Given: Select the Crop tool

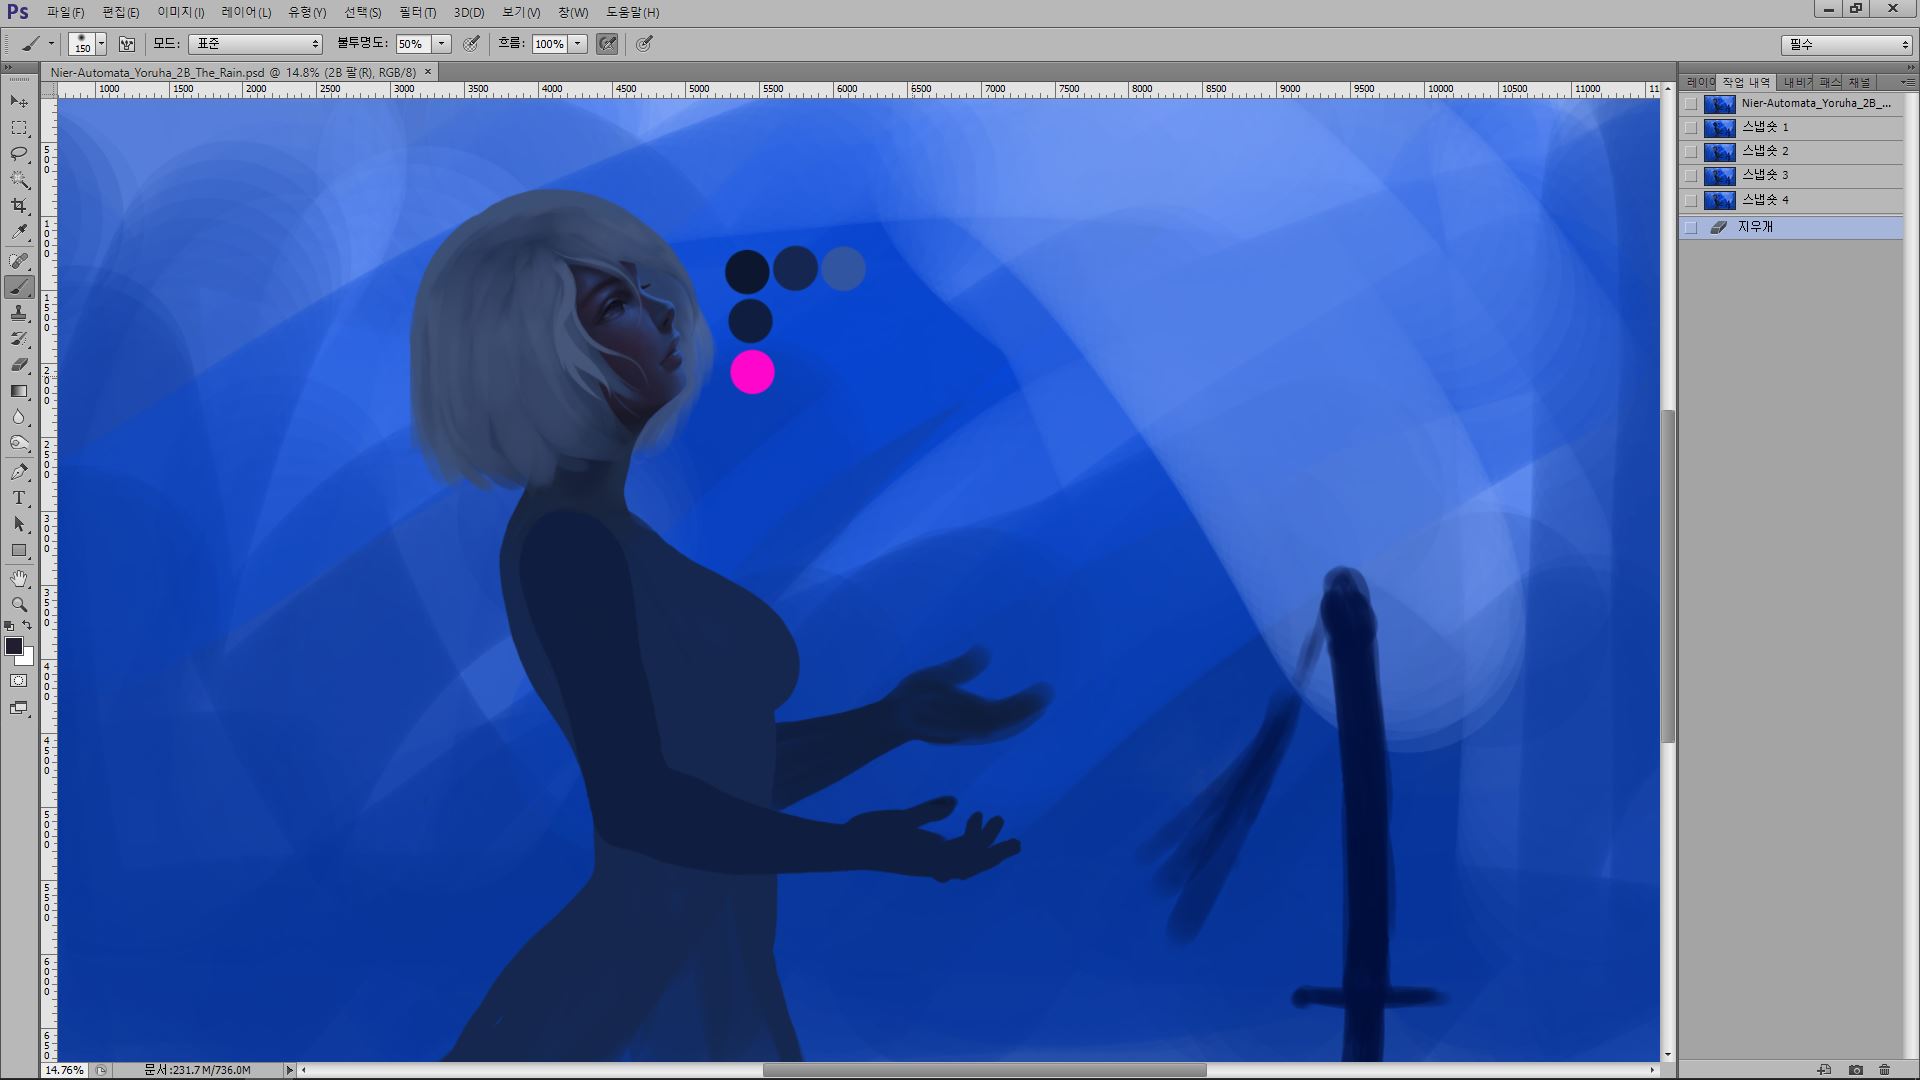Looking at the screenshot, I should pos(19,205).
